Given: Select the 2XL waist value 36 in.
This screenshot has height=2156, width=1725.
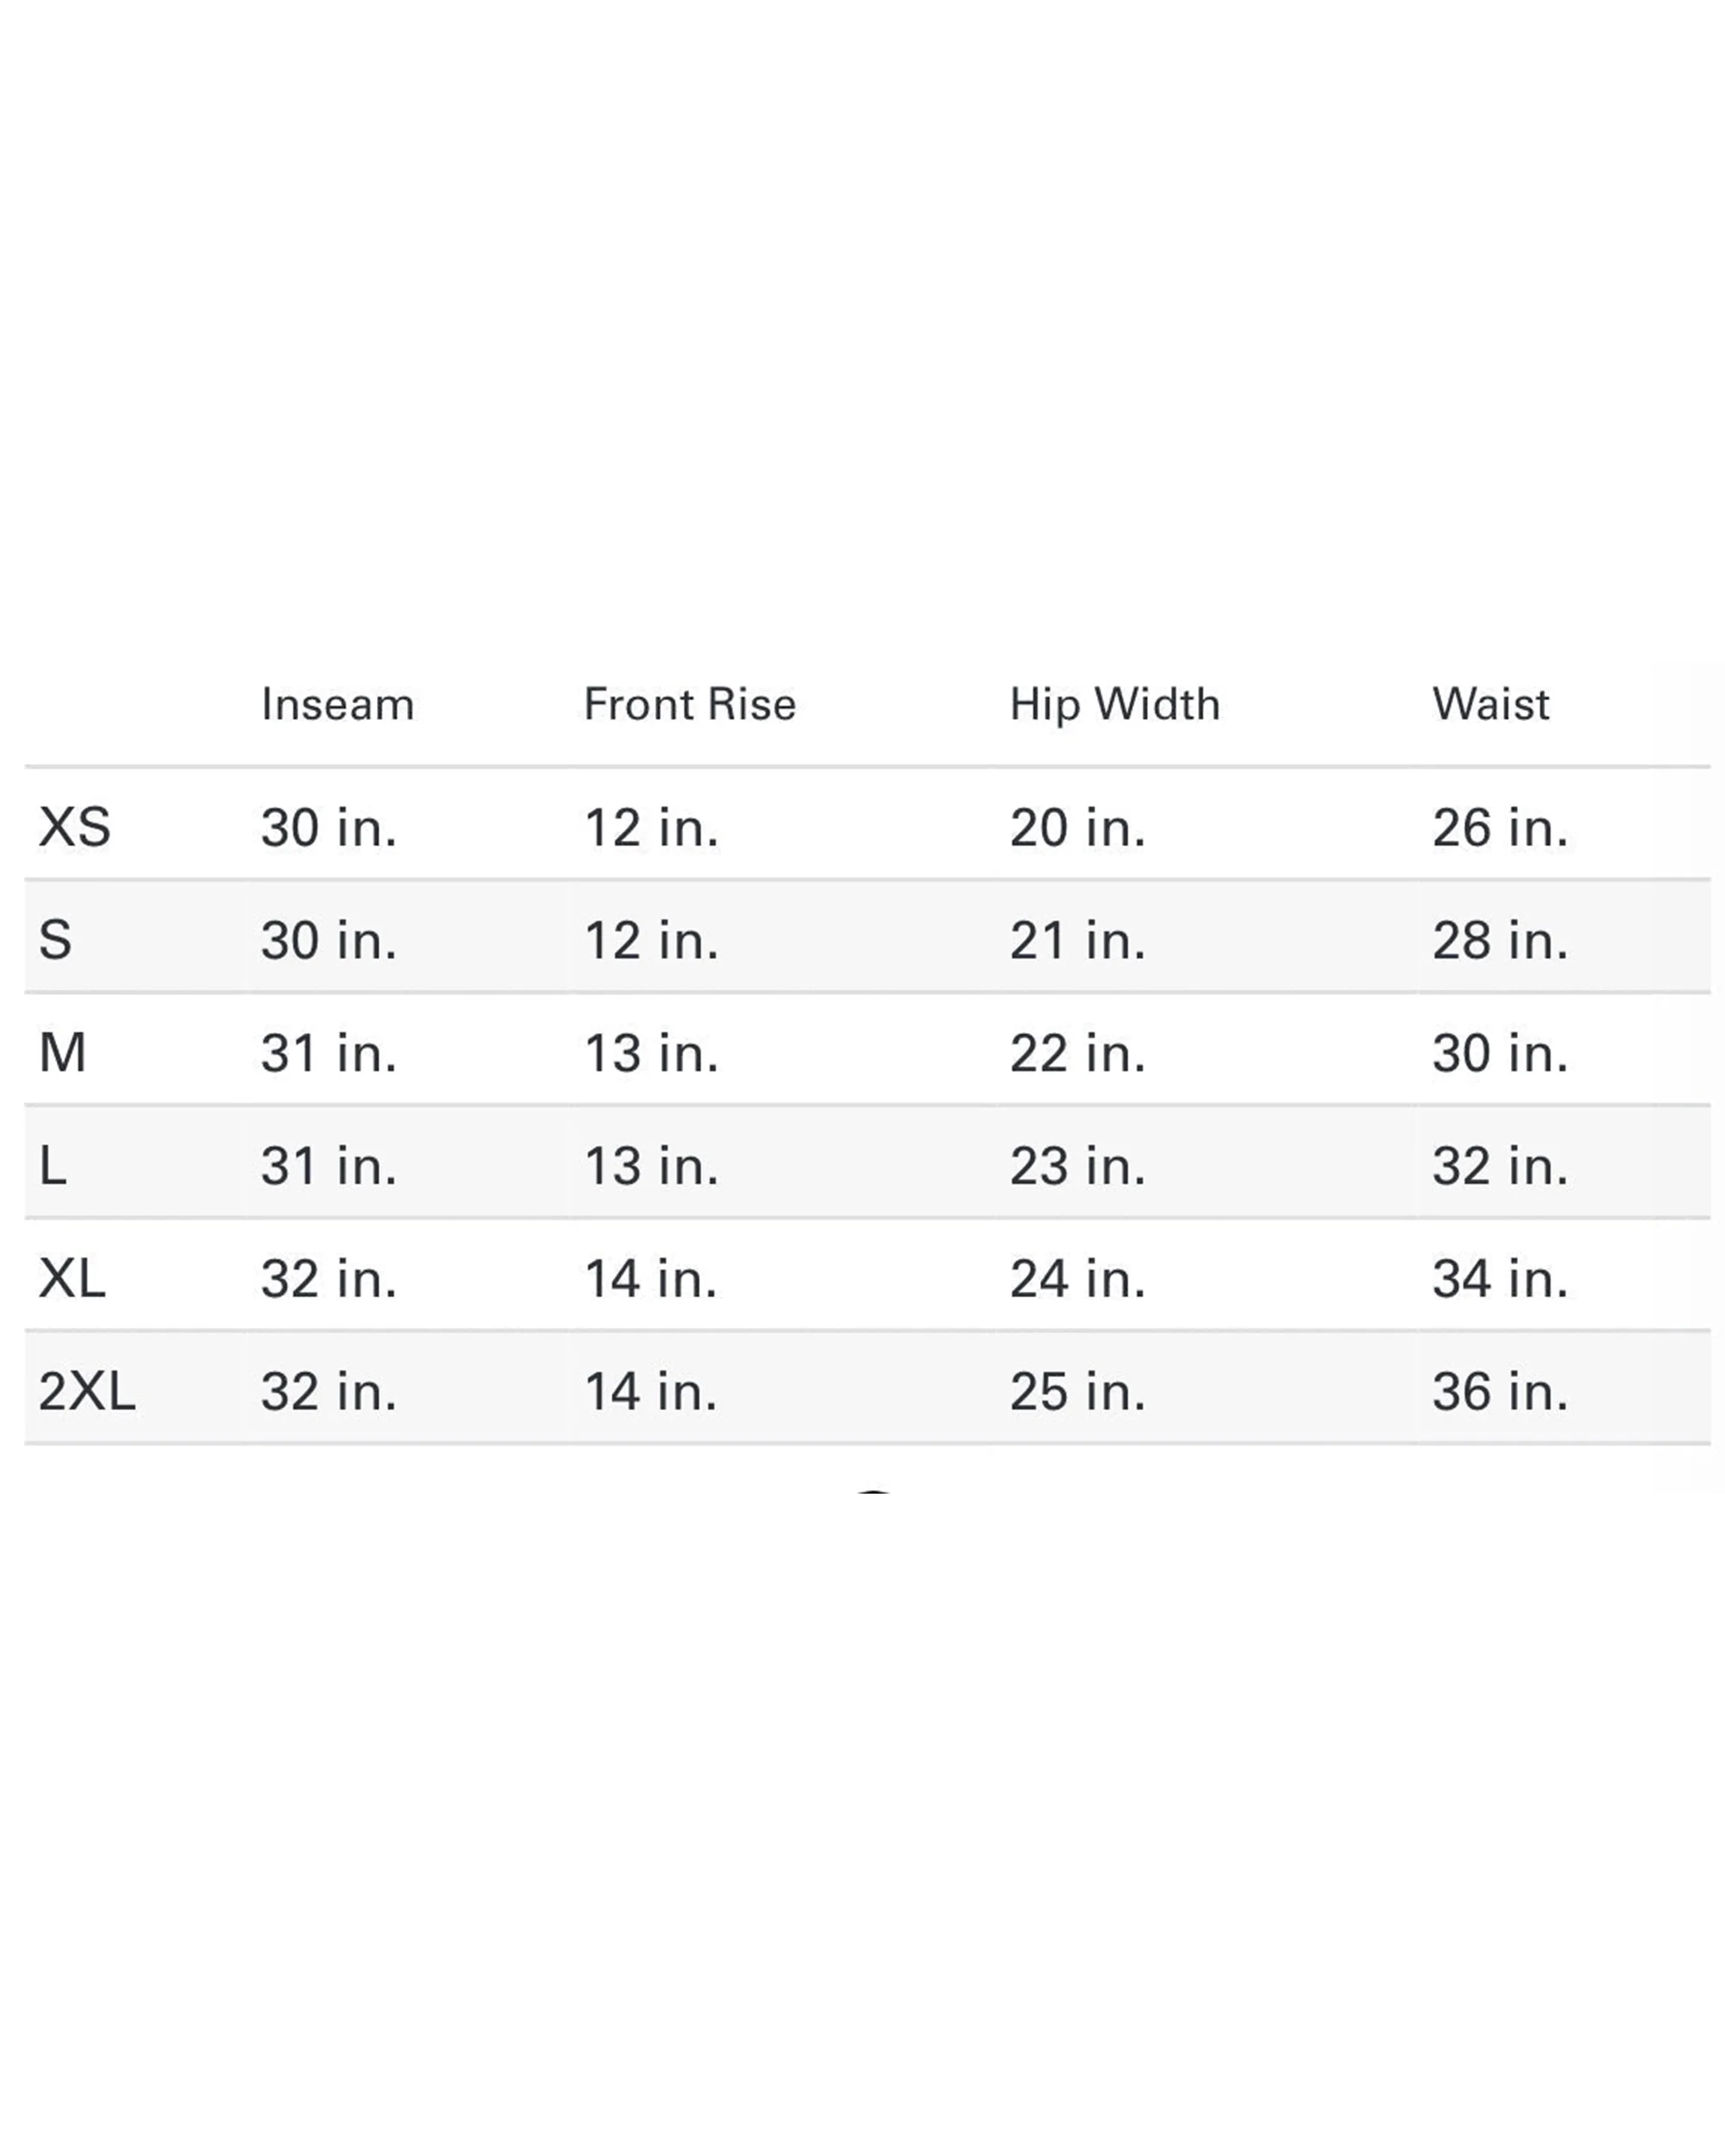Looking at the screenshot, I should tap(1499, 1393).
